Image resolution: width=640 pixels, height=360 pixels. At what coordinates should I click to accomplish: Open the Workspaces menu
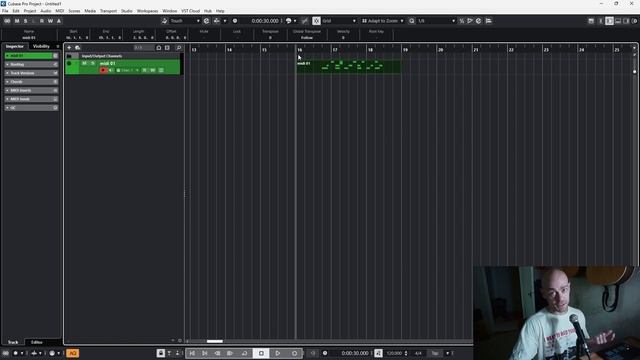[147, 11]
